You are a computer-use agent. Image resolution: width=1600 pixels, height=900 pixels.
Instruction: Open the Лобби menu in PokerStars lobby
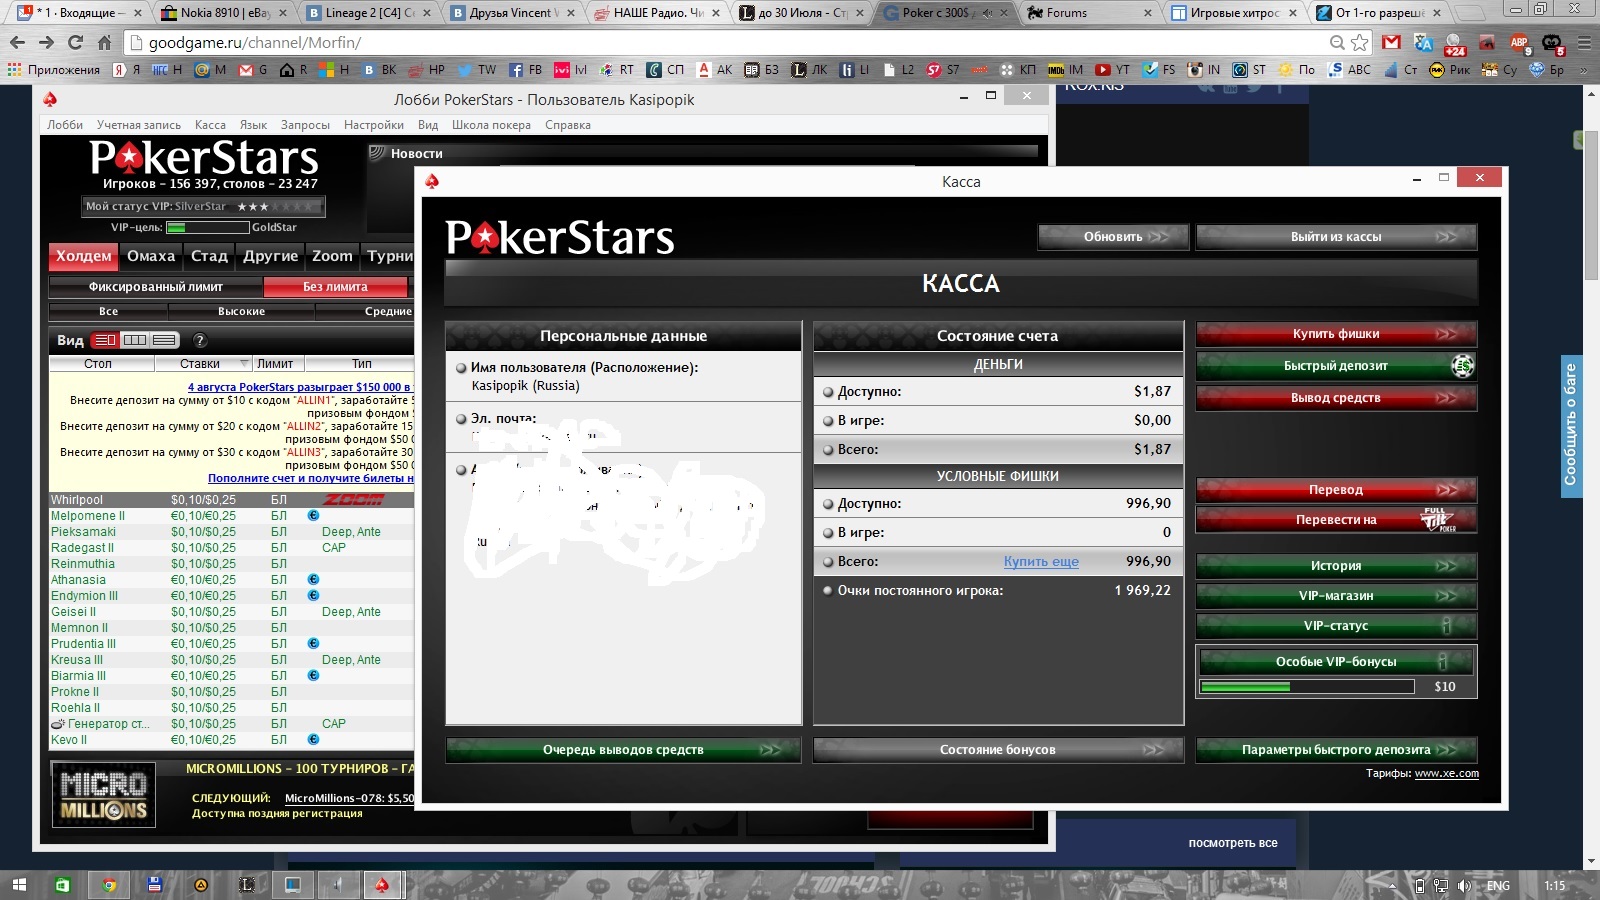click(65, 125)
